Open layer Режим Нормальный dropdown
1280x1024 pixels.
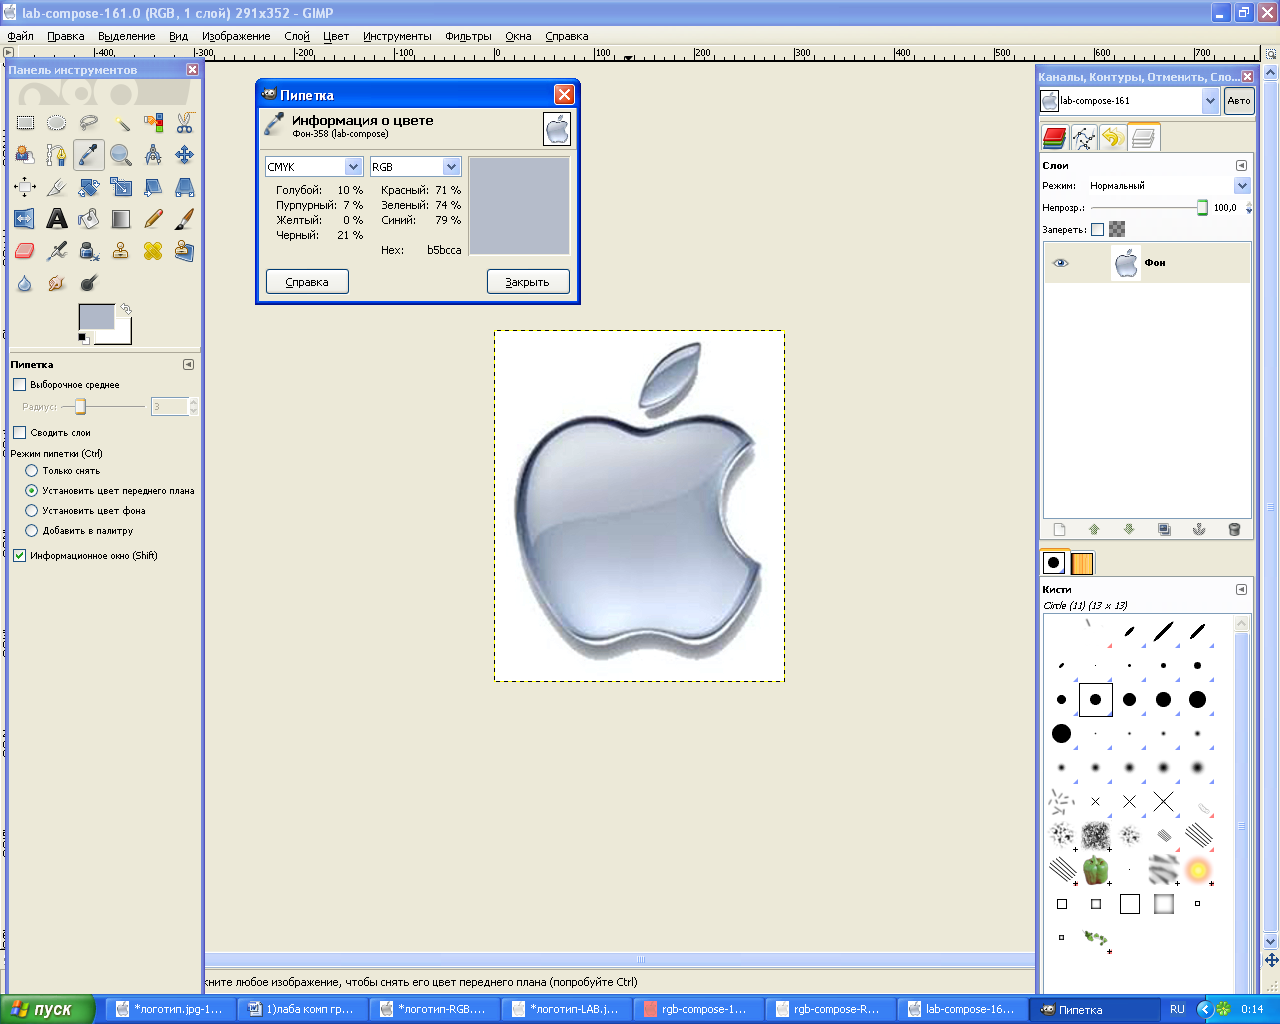(1168, 186)
